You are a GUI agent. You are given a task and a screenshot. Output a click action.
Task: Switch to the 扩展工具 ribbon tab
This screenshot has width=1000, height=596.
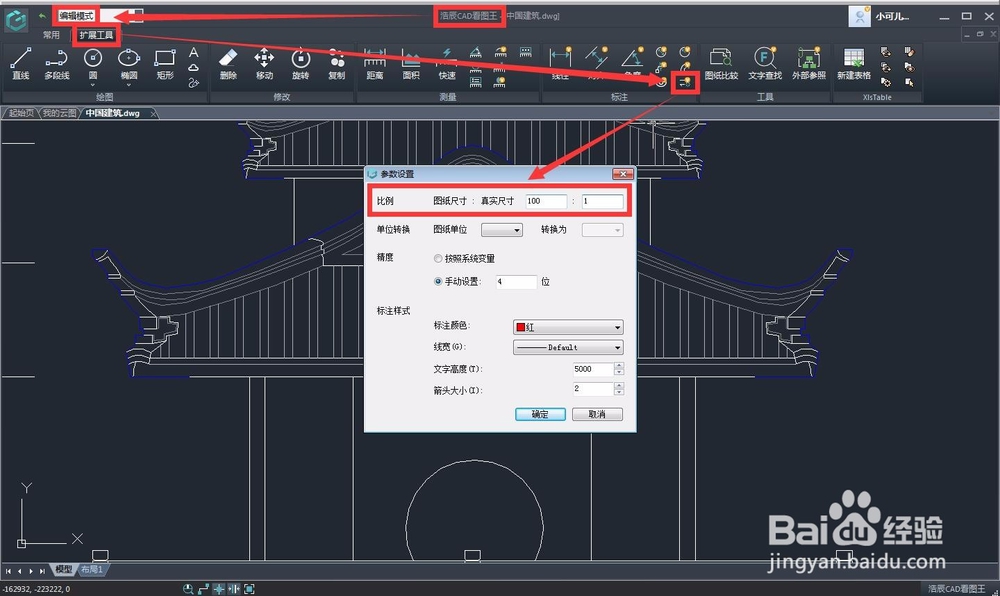(x=96, y=35)
